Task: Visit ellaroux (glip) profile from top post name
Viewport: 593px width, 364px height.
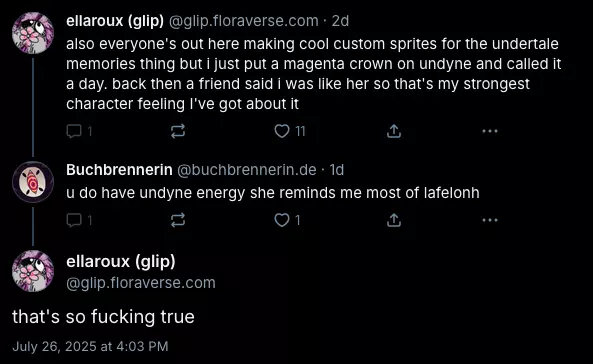Action: (115, 21)
